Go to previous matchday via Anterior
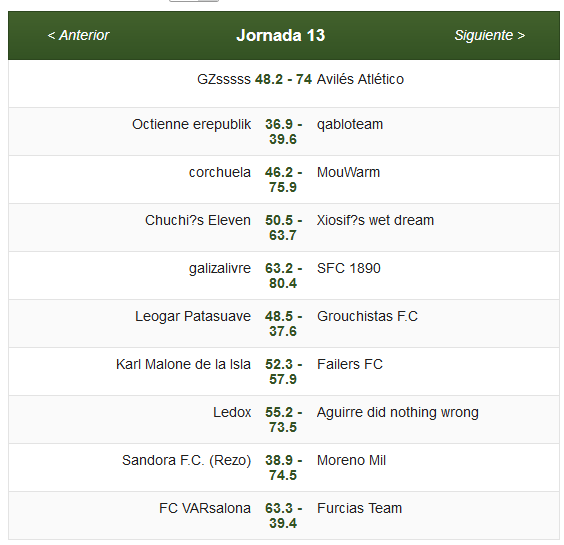The height and width of the screenshot is (545, 564). 78,35
